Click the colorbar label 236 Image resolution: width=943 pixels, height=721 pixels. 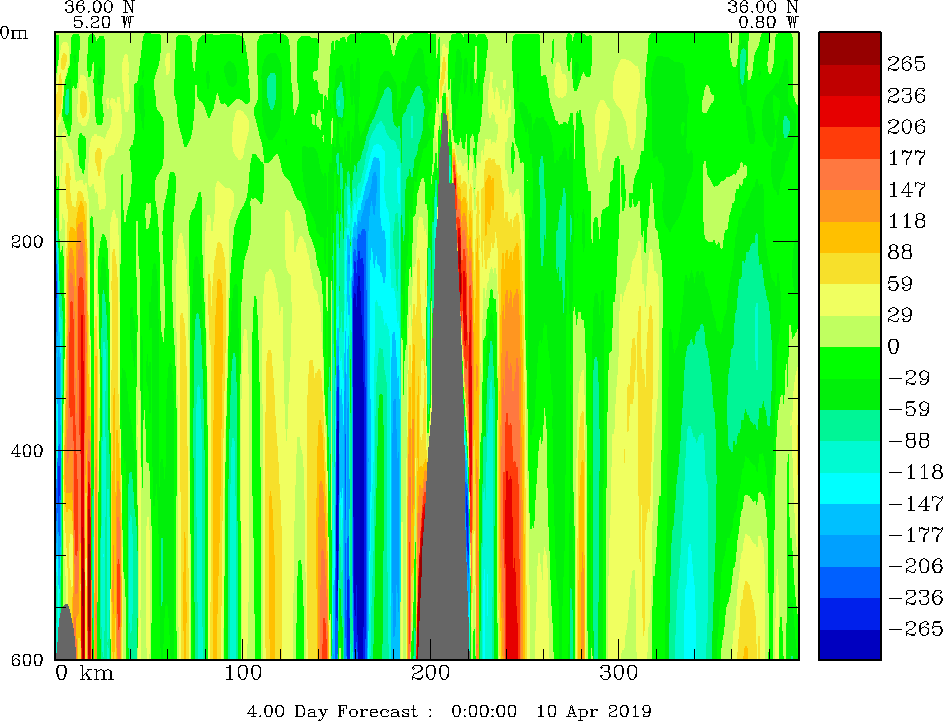(x=906, y=95)
